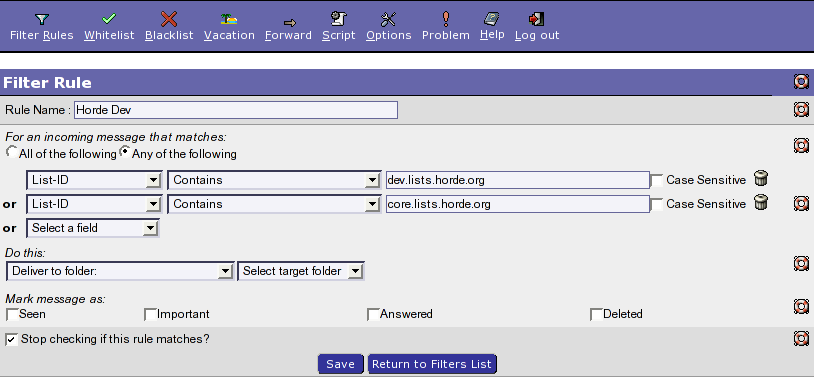Toggle Case Sensitive for core.lists.horde.org
The width and height of the screenshot is (814, 377).
click(657, 205)
